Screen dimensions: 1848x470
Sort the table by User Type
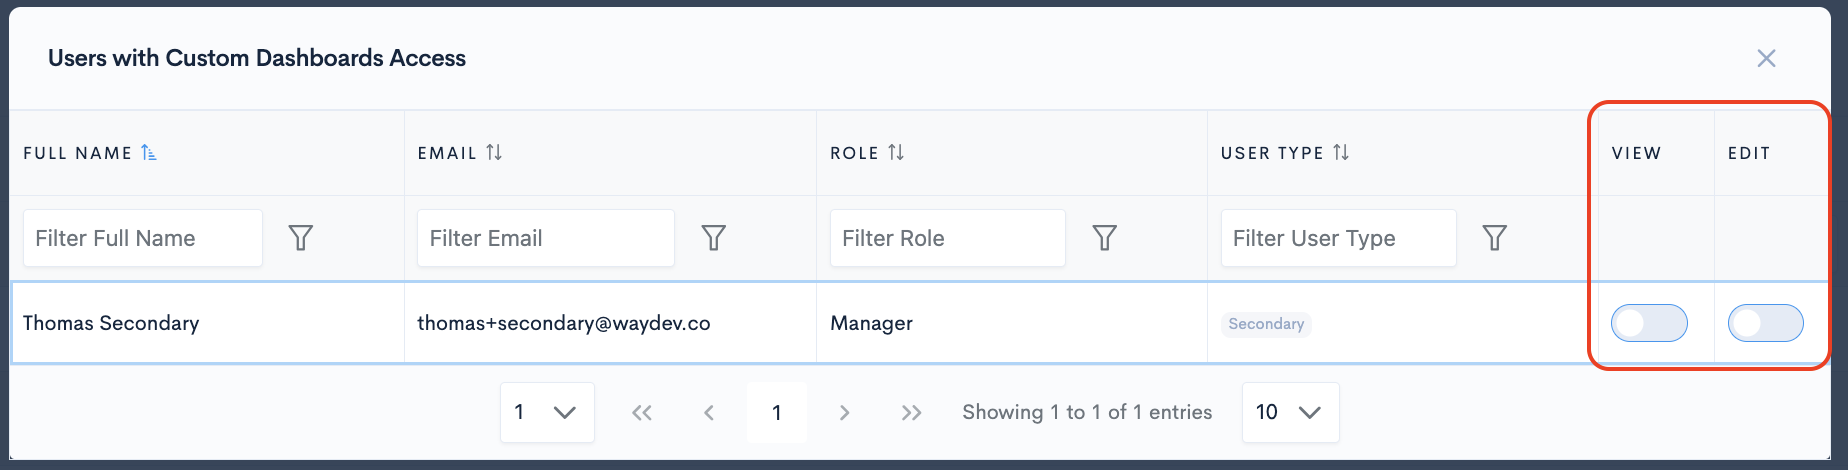point(1341,153)
